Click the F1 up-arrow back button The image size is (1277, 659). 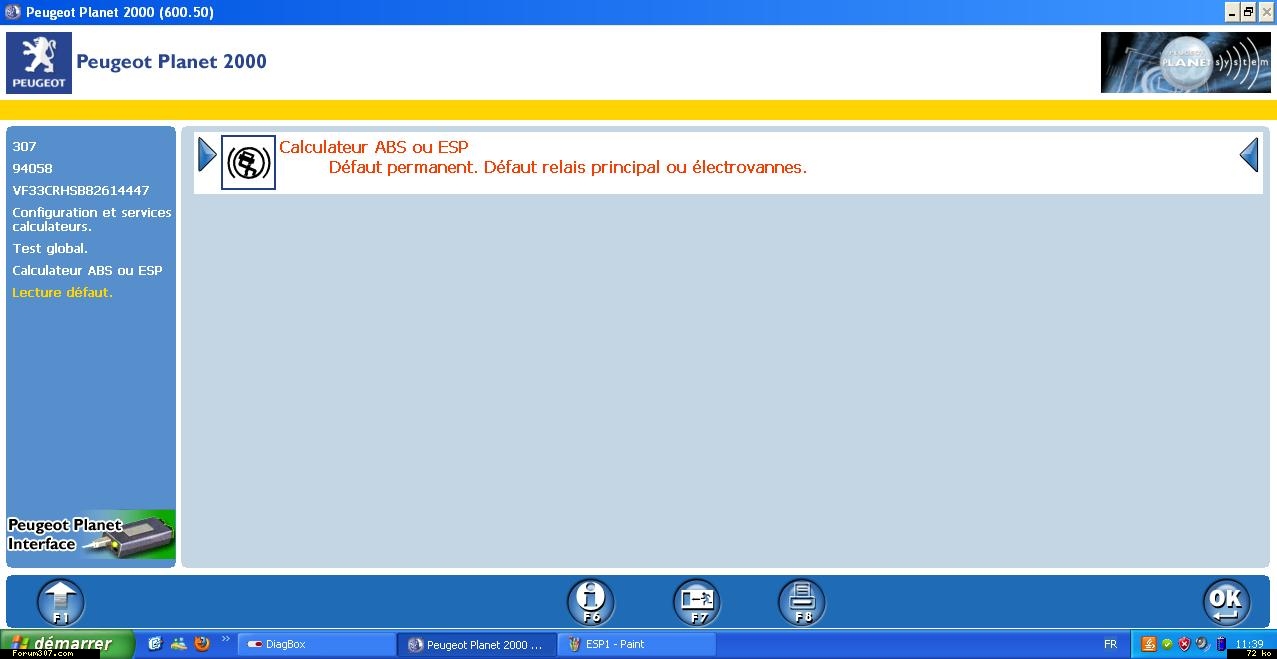coord(61,602)
